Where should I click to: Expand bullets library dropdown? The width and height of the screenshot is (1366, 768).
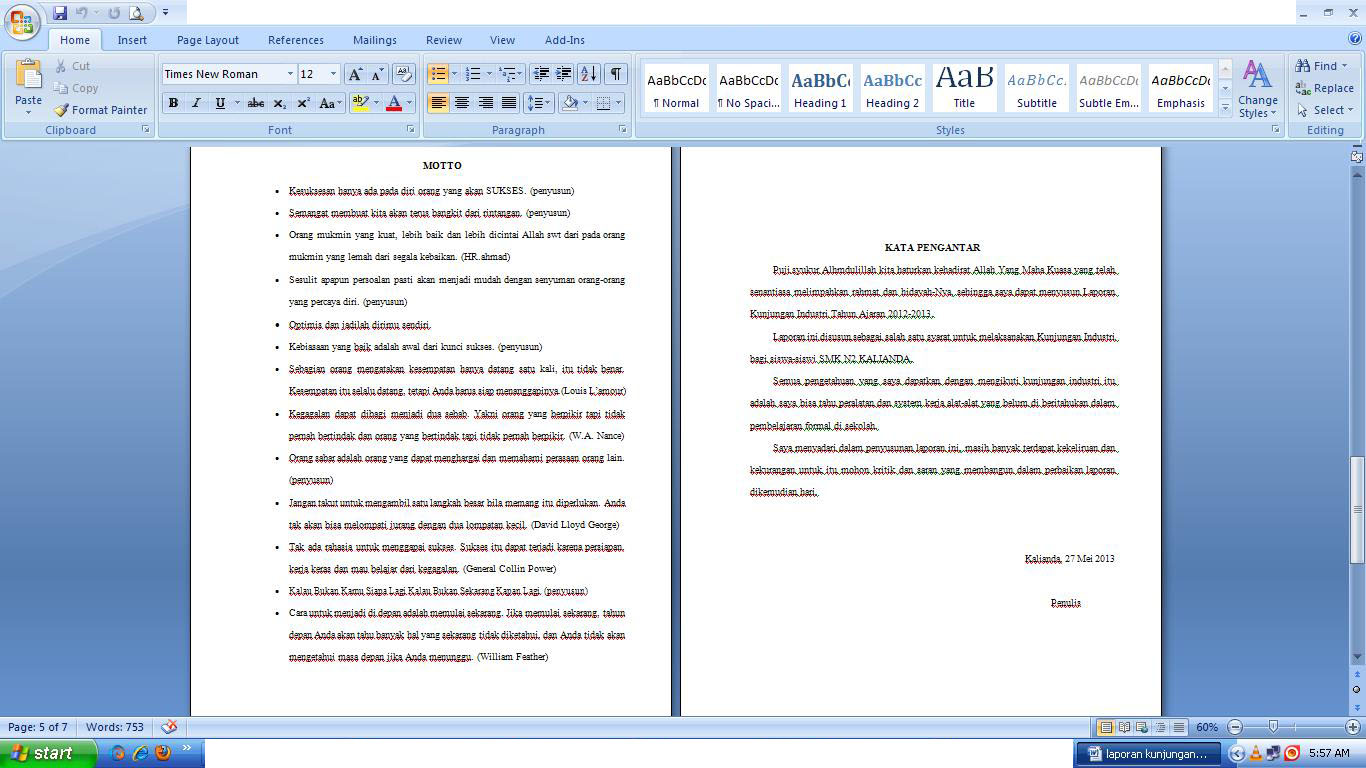click(x=454, y=74)
